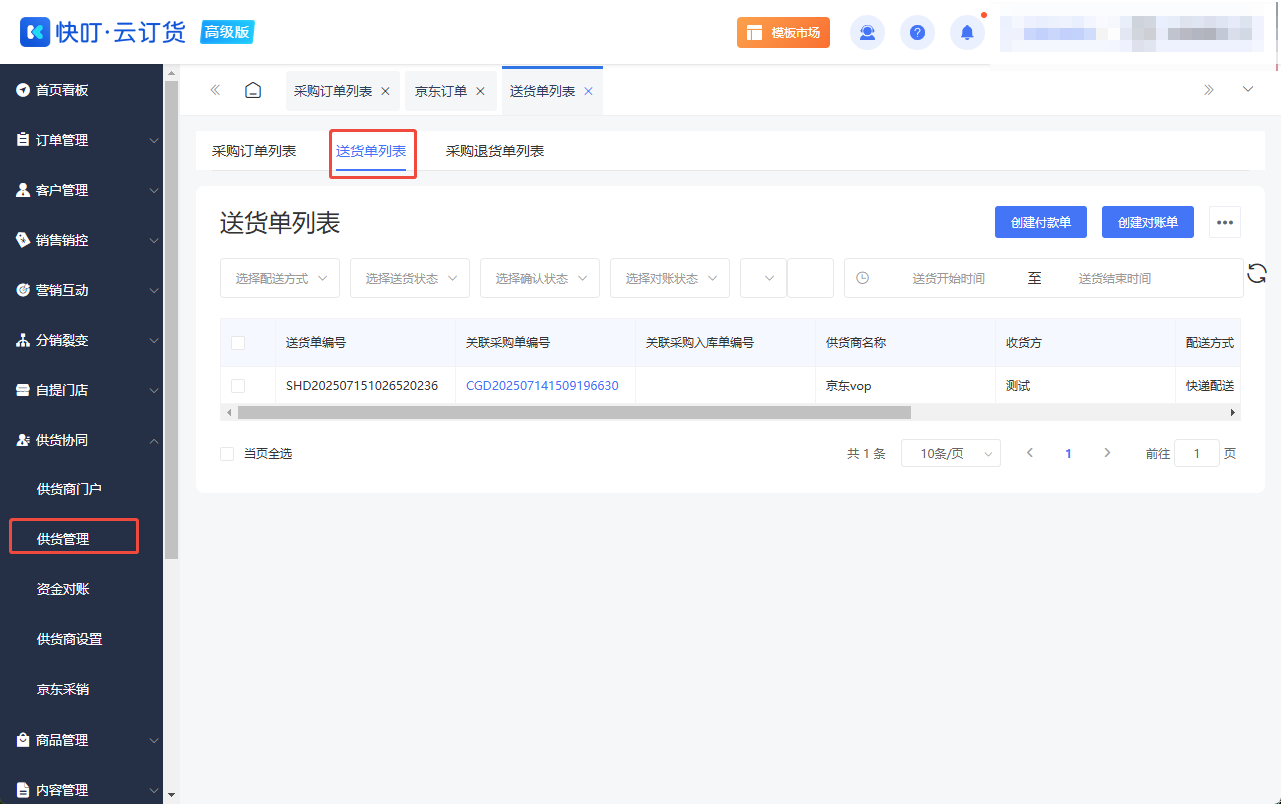Click the 营销互动 icon
The height and width of the screenshot is (804, 1281).
click(23, 290)
